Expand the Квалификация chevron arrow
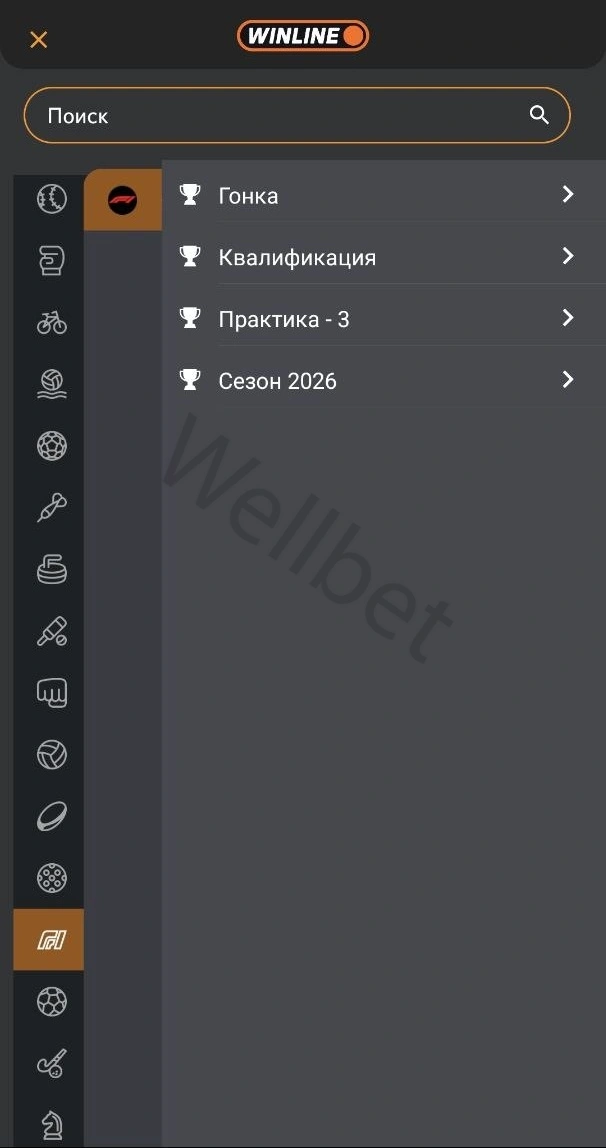Image resolution: width=606 pixels, height=1148 pixels. point(568,256)
